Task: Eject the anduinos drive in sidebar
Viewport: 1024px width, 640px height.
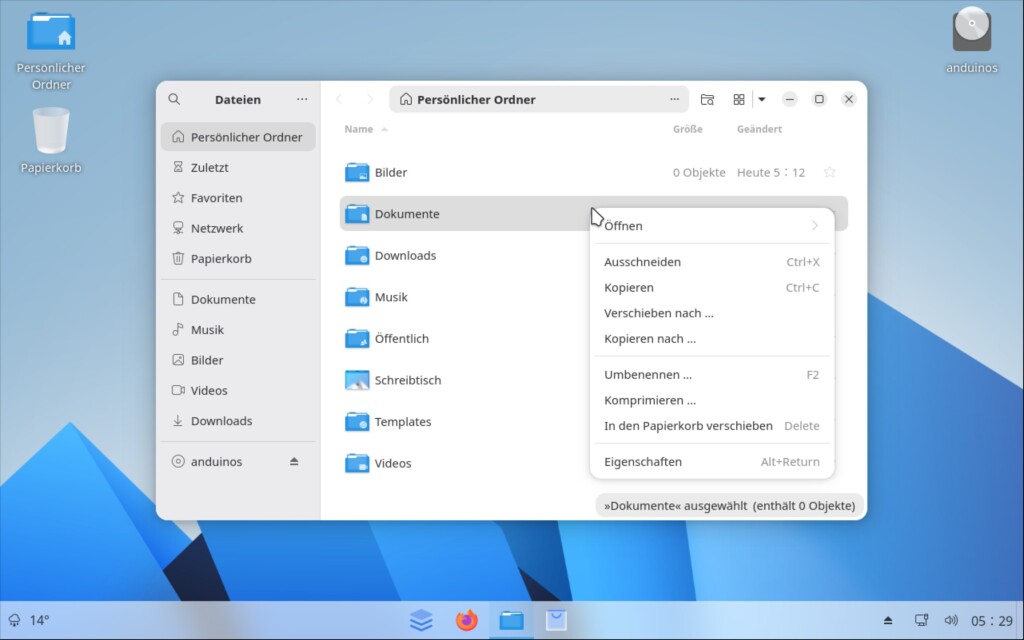Action: pyautogui.click(x=294, y=462)
